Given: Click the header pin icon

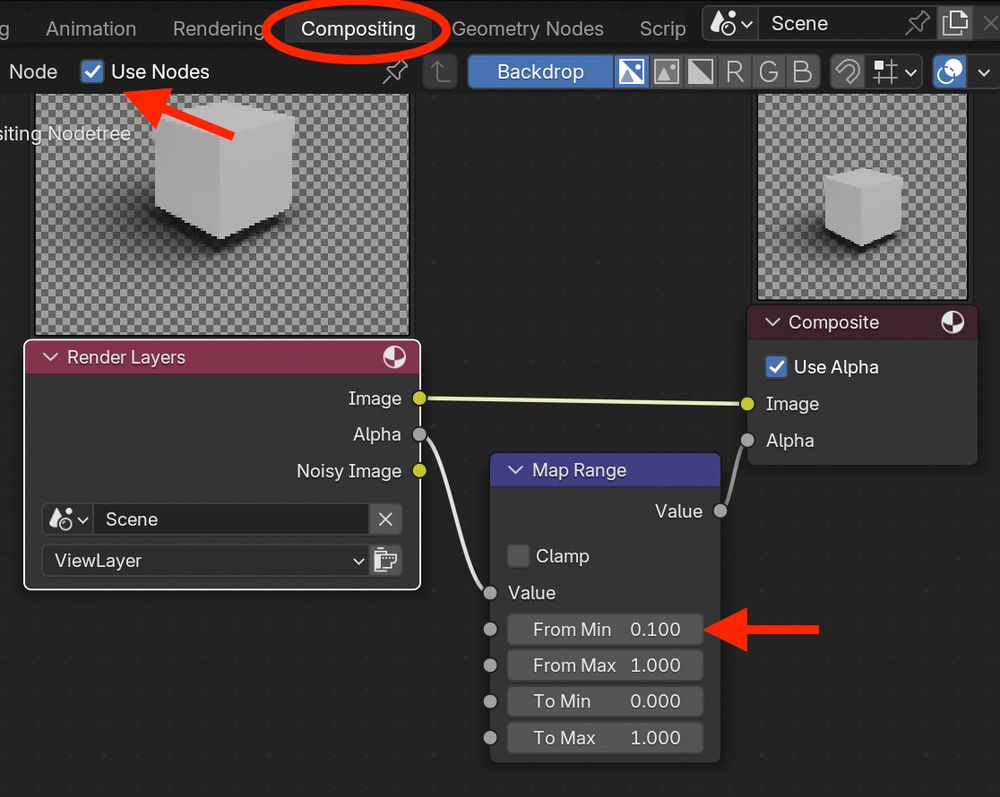Looking at the screenshot, I should point(395,71).
